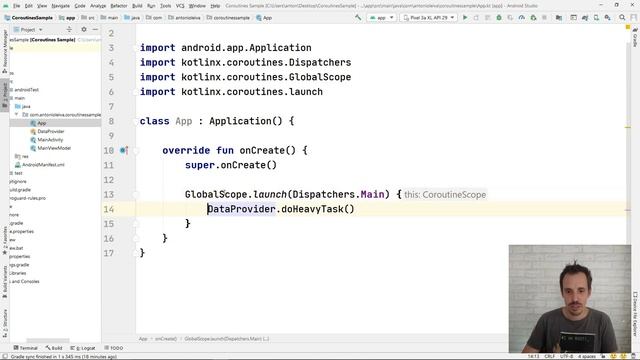Collapse com.antonioleiva.coroutinessample package node
Screen dimensions: 640x360
(x=16, y=115)
